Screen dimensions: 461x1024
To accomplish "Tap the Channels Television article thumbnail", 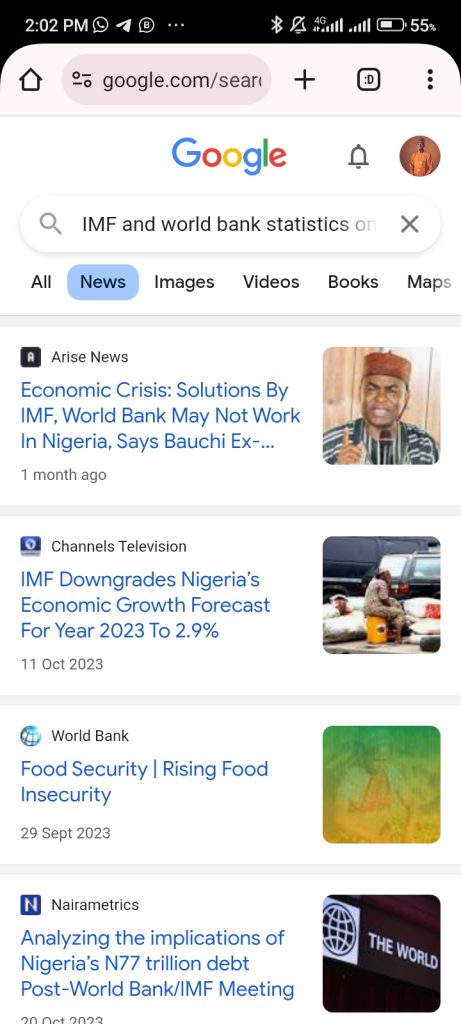I will (381, 595).
